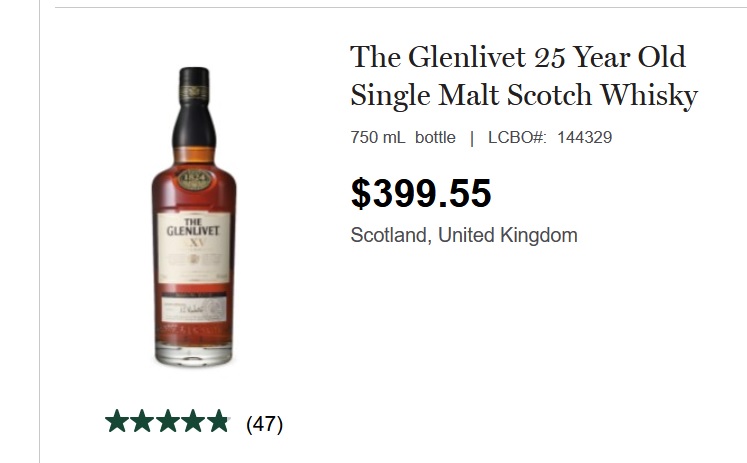Click the LCBO# 144329 product number
The width and height of the screenshot is (747, 463).
tap(550, 137)
